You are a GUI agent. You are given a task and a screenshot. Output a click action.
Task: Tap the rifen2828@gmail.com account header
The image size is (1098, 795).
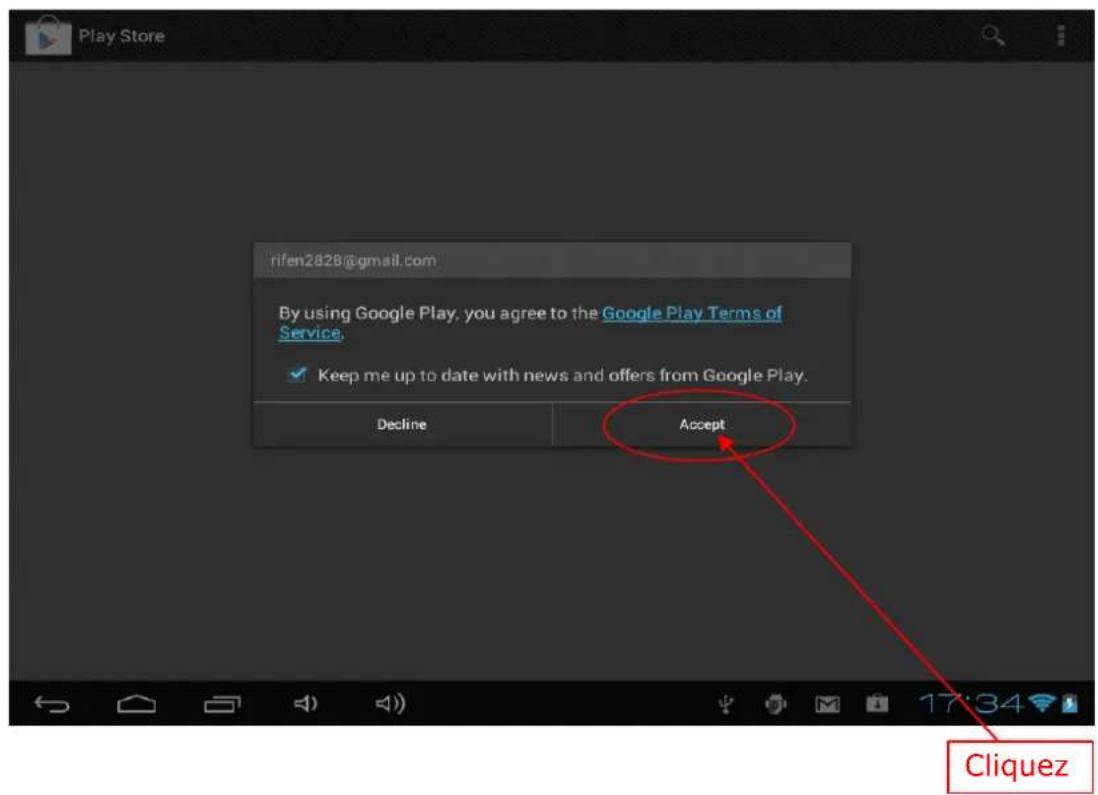(x=552, y=261)
